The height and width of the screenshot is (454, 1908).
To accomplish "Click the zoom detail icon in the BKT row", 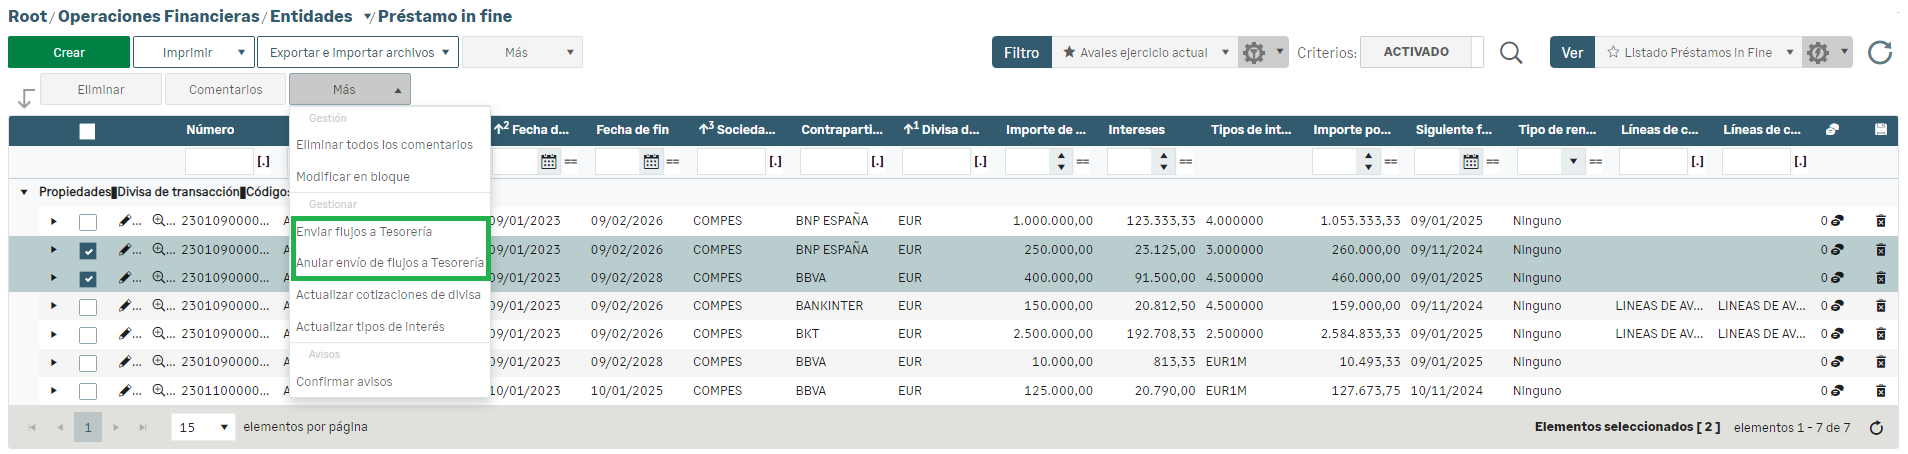I will pos(159,334).
